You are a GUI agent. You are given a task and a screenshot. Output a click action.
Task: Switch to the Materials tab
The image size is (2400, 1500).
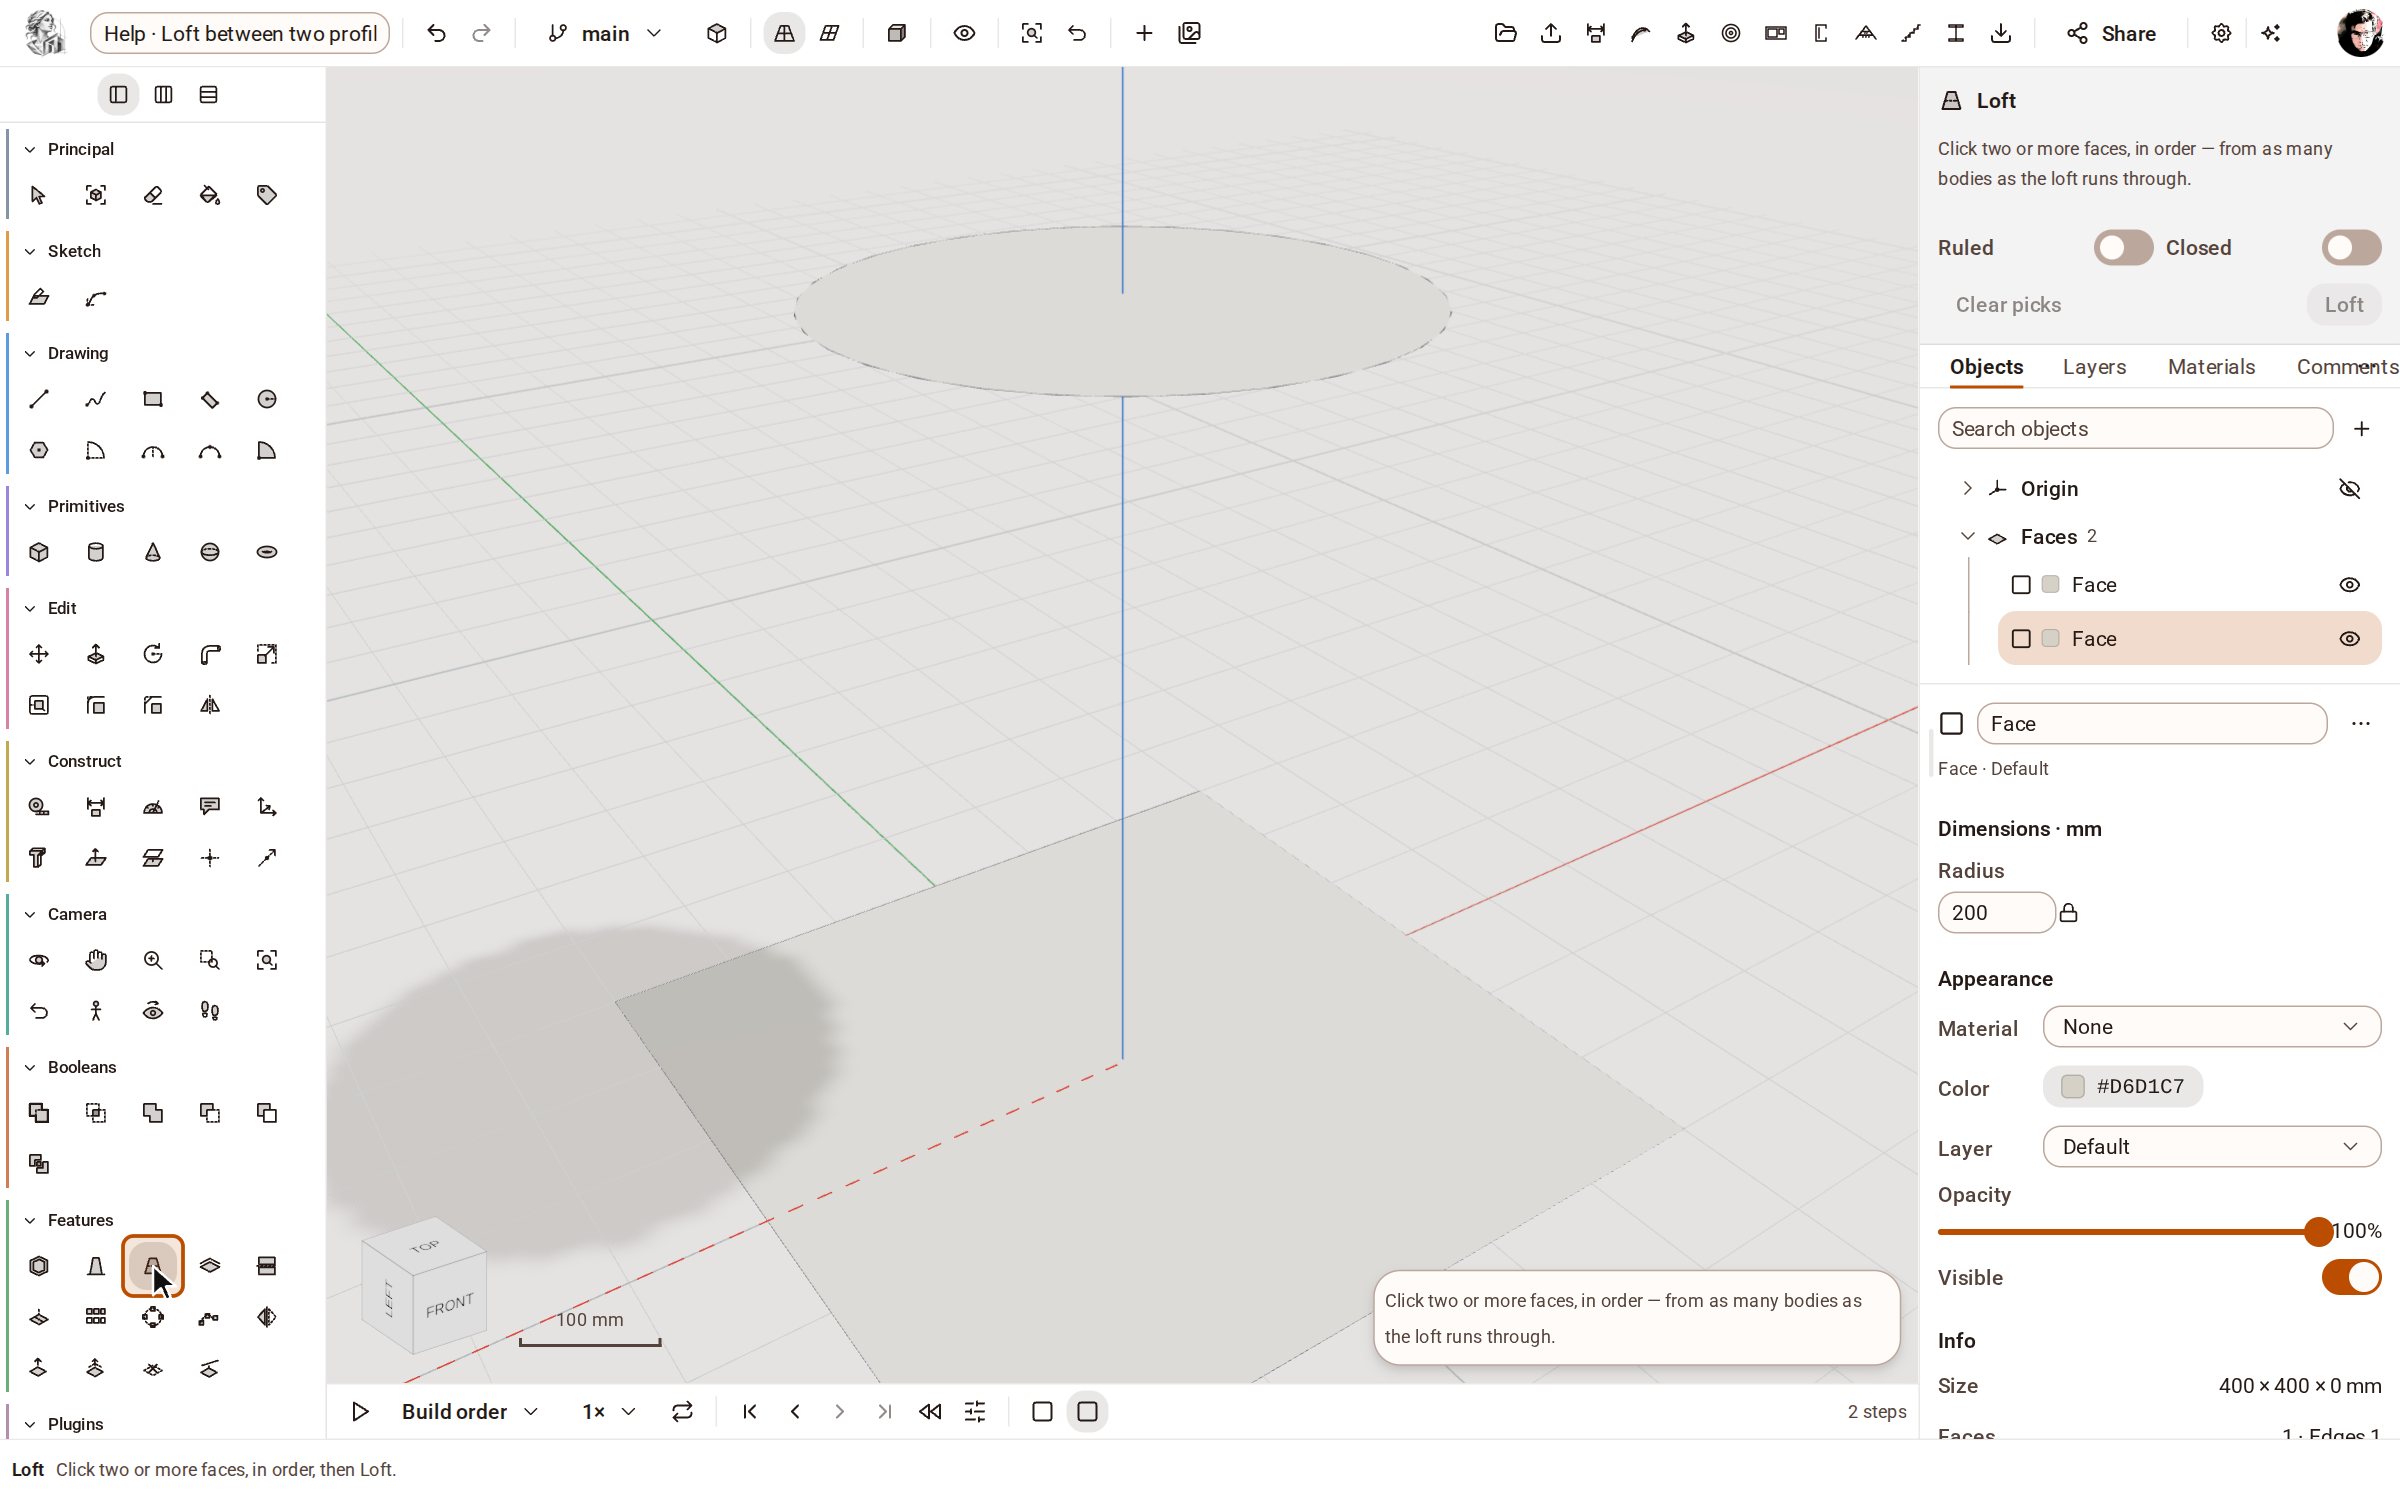click(2211, 367)
